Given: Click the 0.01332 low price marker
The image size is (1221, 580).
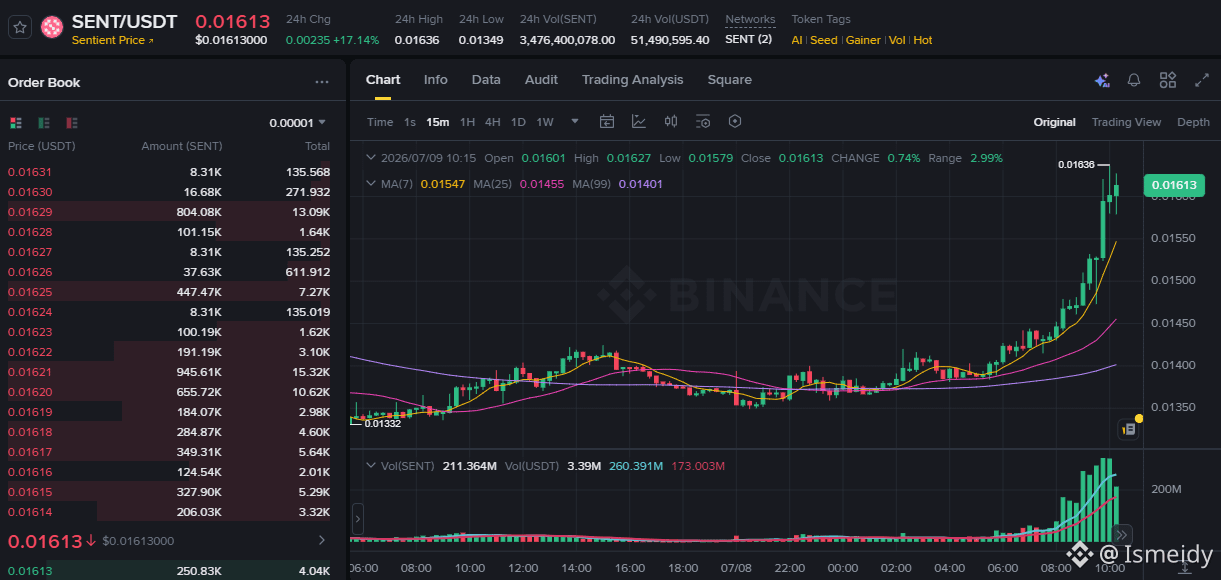Looking at the screenshot, I should coord(382,424).
